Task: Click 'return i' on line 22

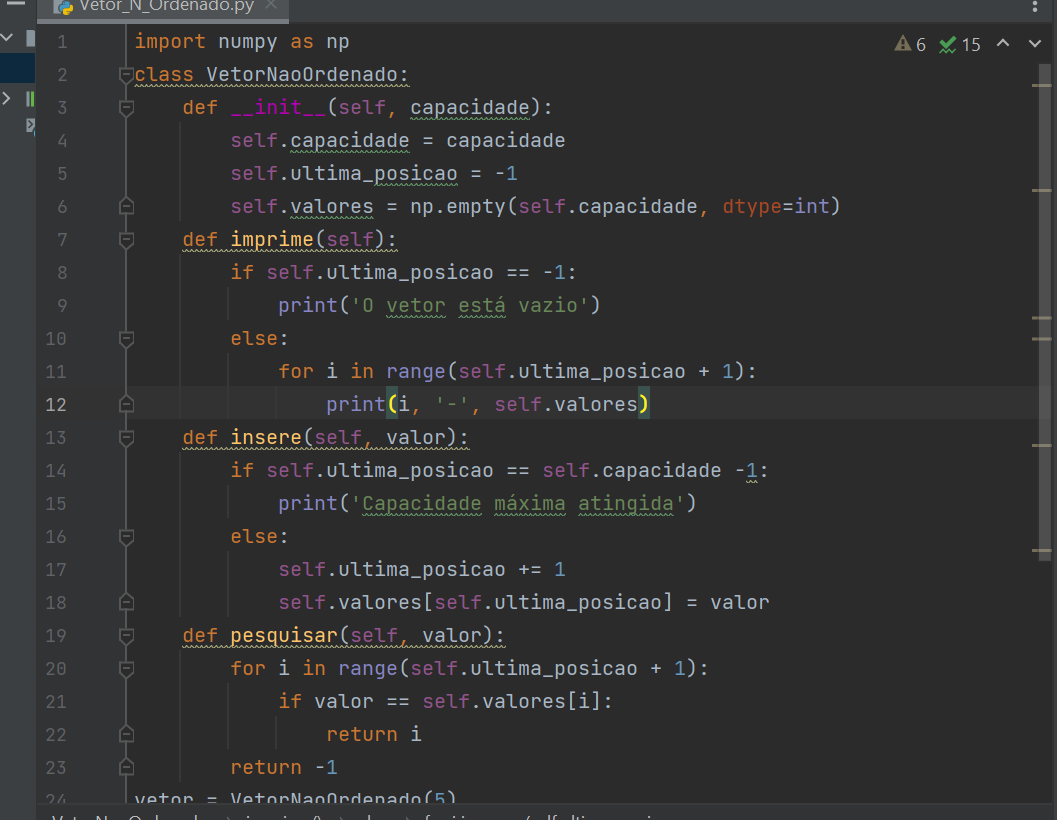Action: (x=374, y=734)
